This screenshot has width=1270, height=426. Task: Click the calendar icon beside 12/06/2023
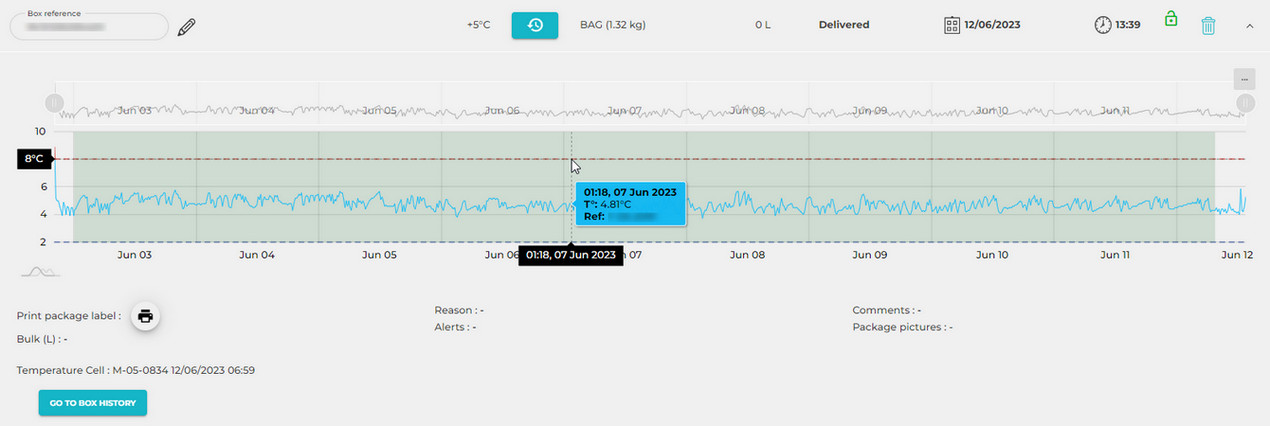(952, 25)
